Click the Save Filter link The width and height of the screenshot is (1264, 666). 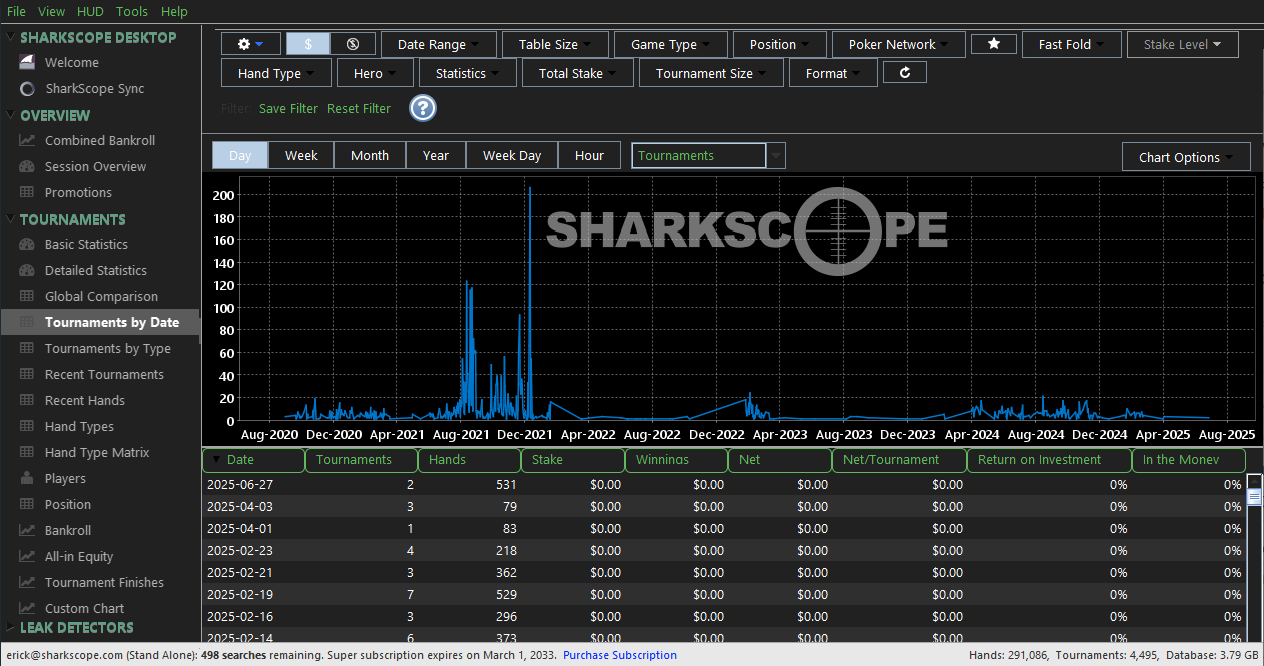click(288, 108)
